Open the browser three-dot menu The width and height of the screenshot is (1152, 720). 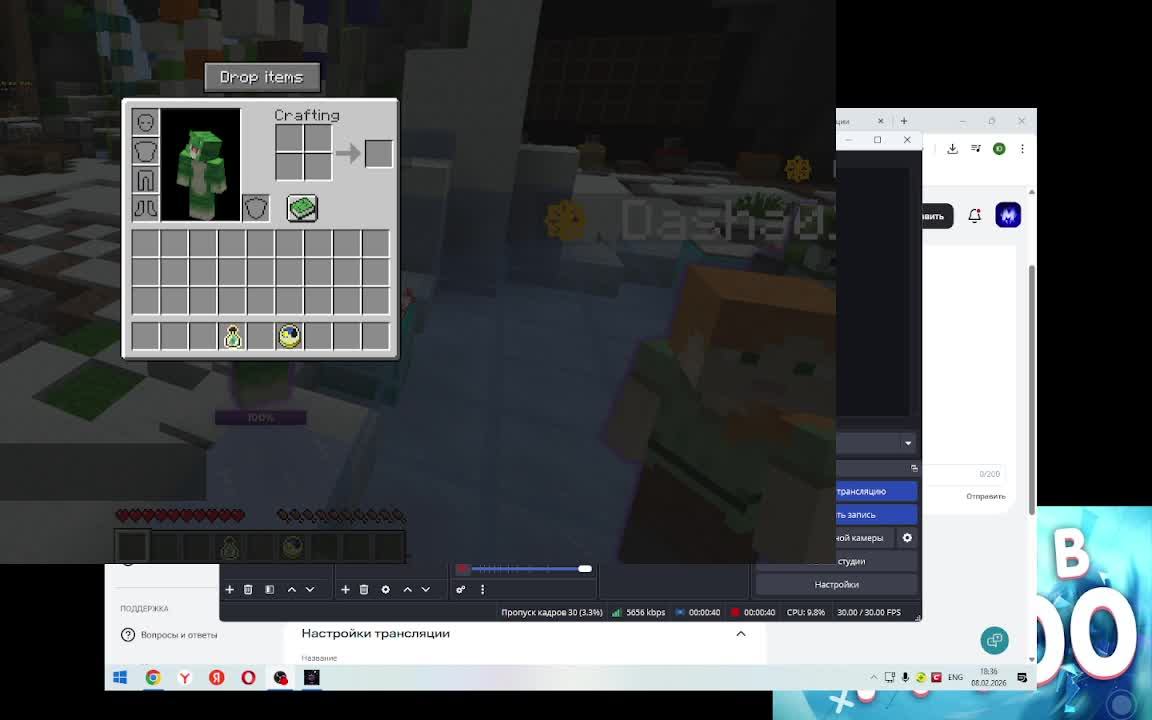(x=1022, y=148)
